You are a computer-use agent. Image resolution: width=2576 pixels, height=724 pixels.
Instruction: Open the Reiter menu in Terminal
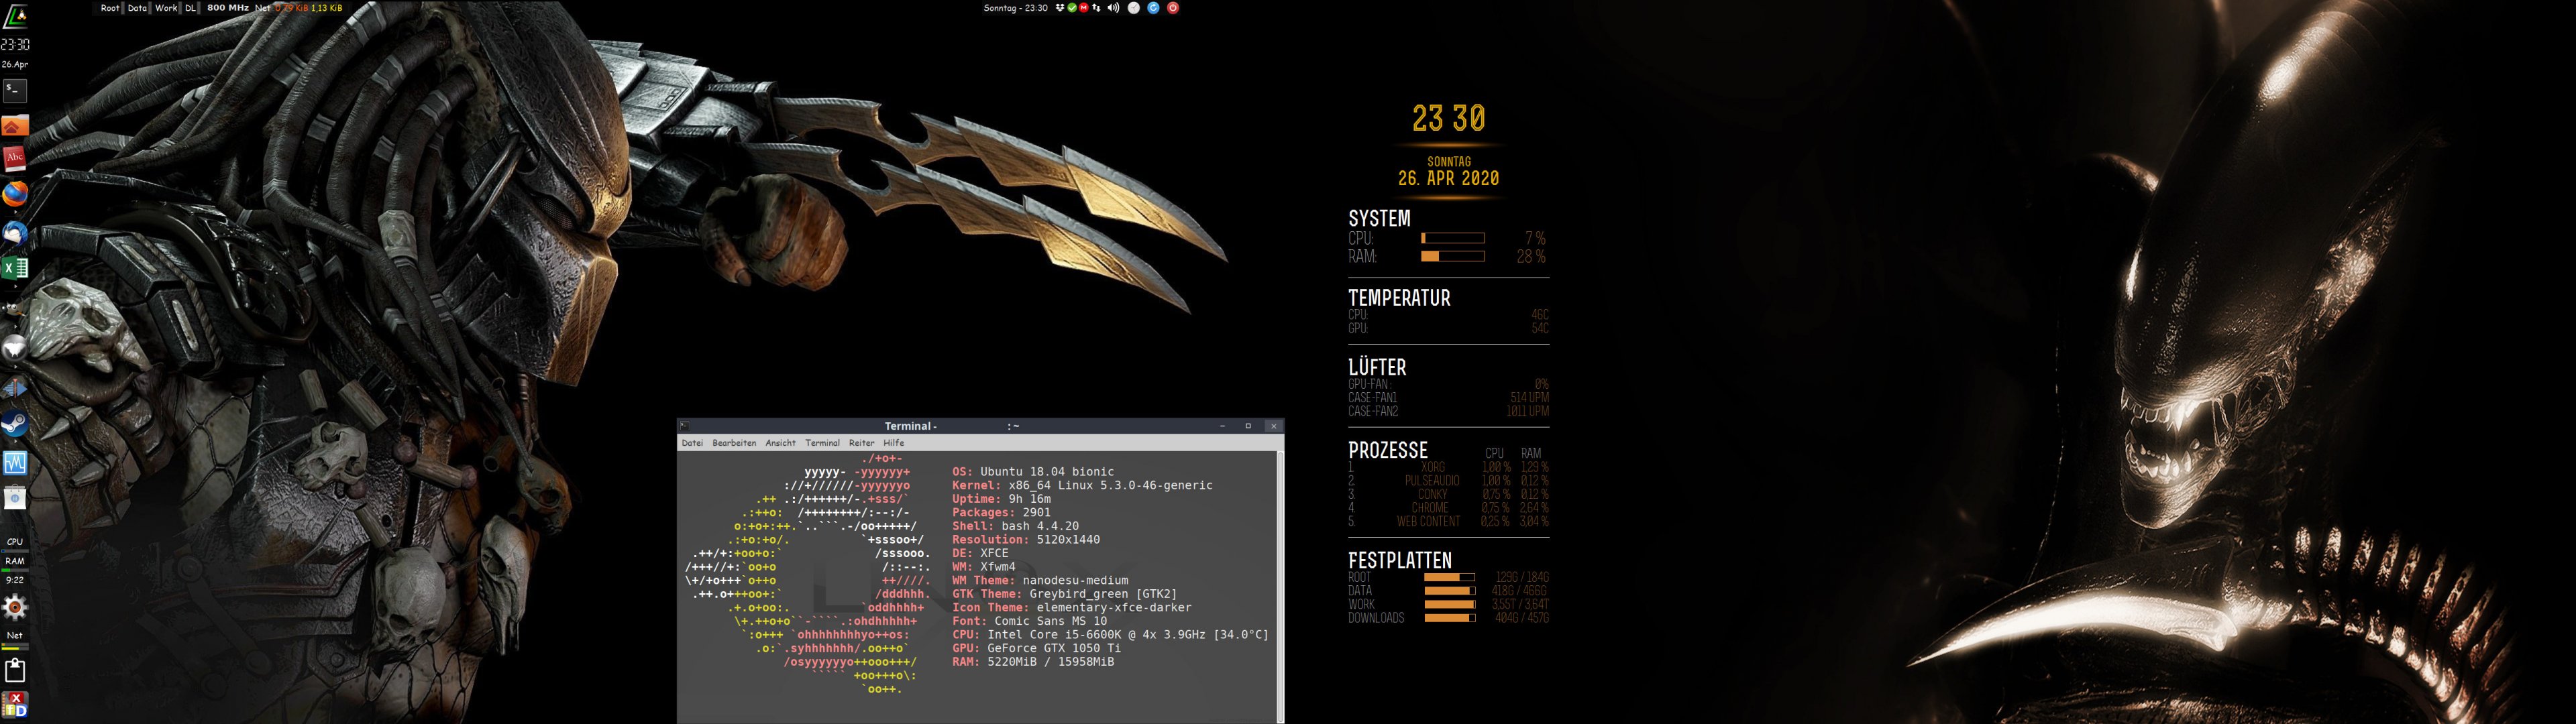[861, 443]
